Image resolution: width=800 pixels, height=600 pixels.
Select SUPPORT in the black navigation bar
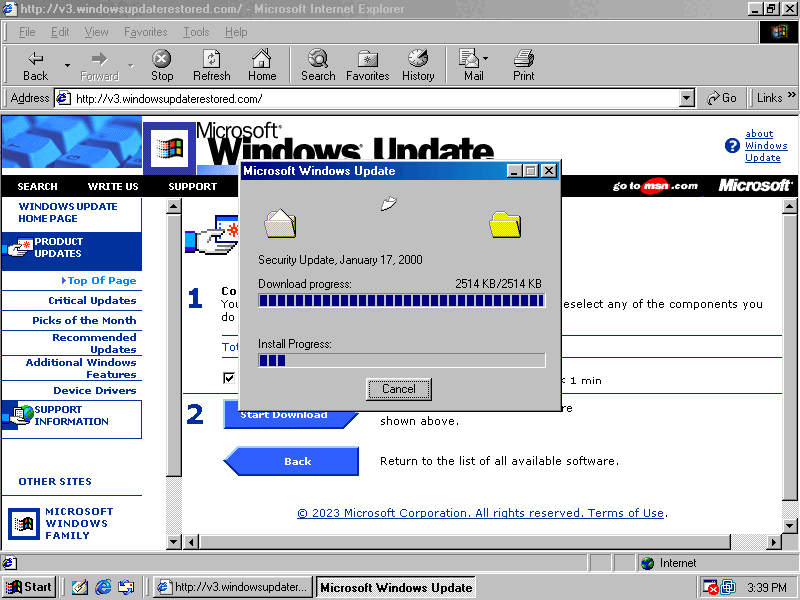point(192,186)
